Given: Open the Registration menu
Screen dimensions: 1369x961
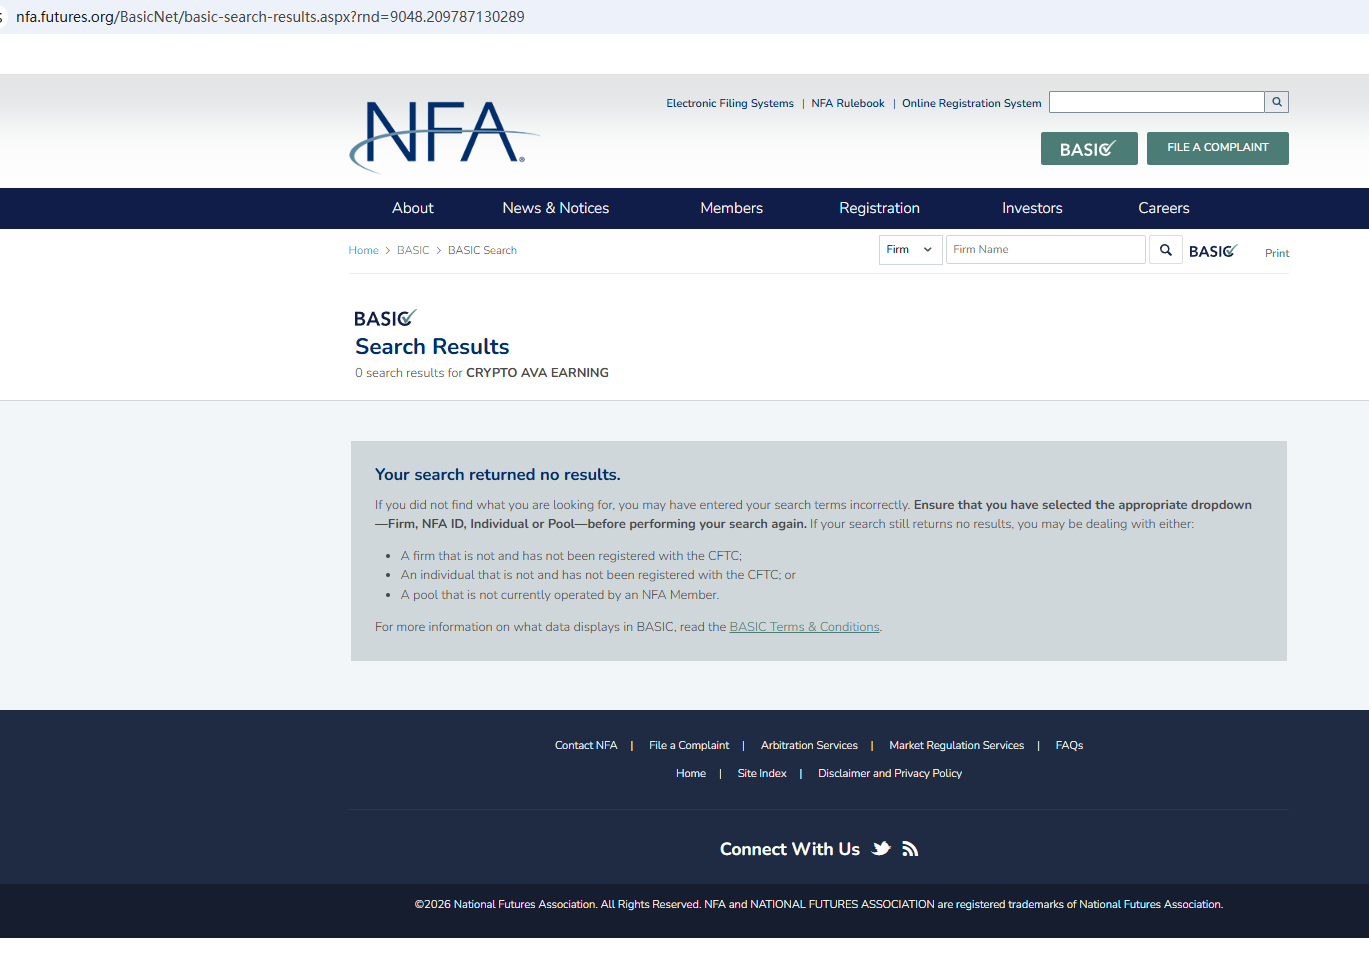Looking at the screenshot, I should 880,208.
